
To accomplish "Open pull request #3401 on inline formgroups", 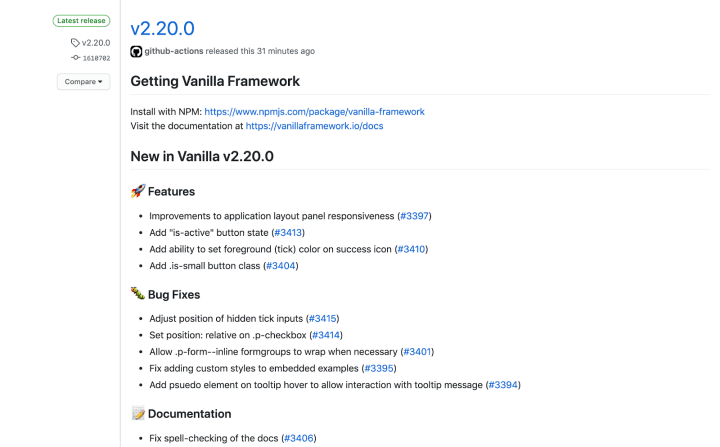I will [x=417, y=351].
